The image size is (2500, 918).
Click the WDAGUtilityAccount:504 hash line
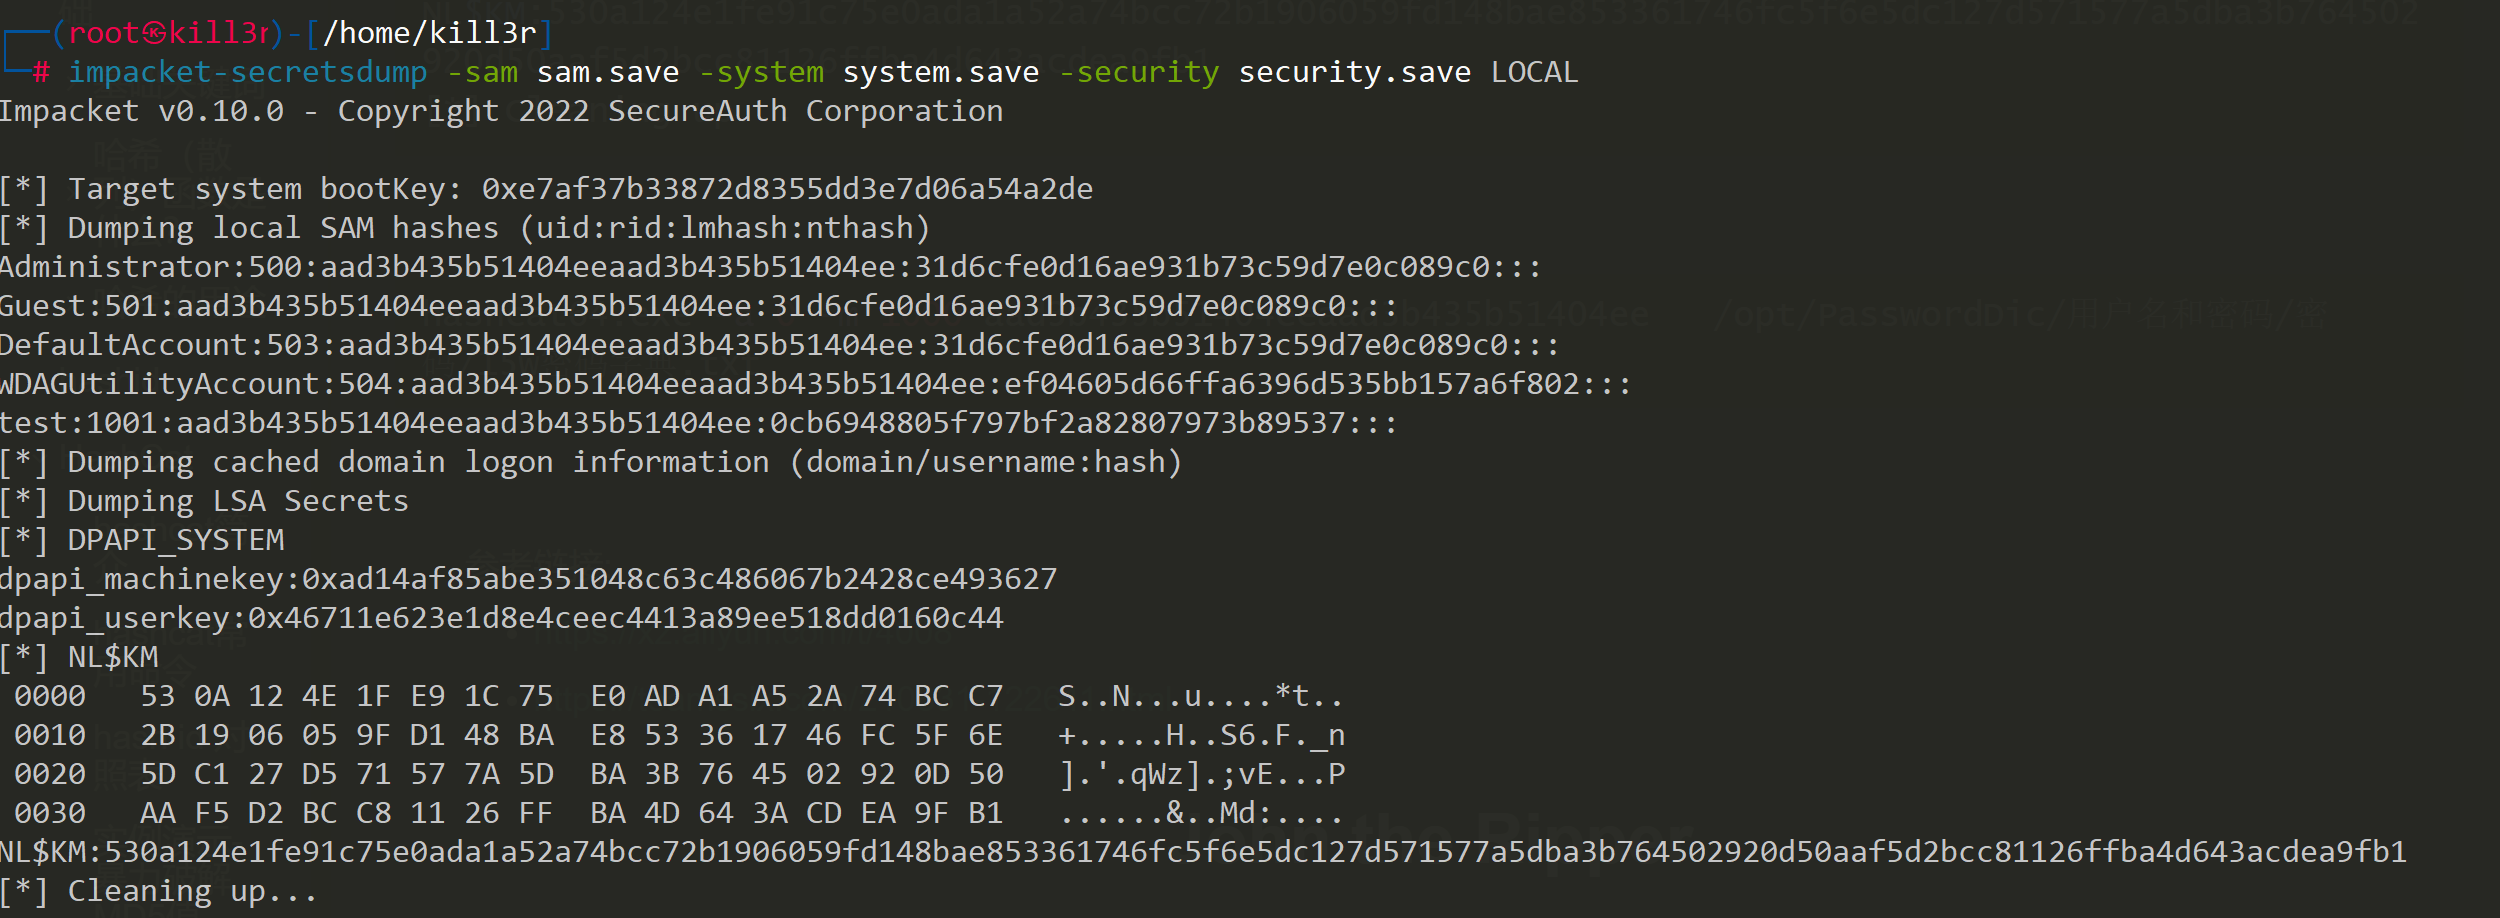click(x=815, y=384)
